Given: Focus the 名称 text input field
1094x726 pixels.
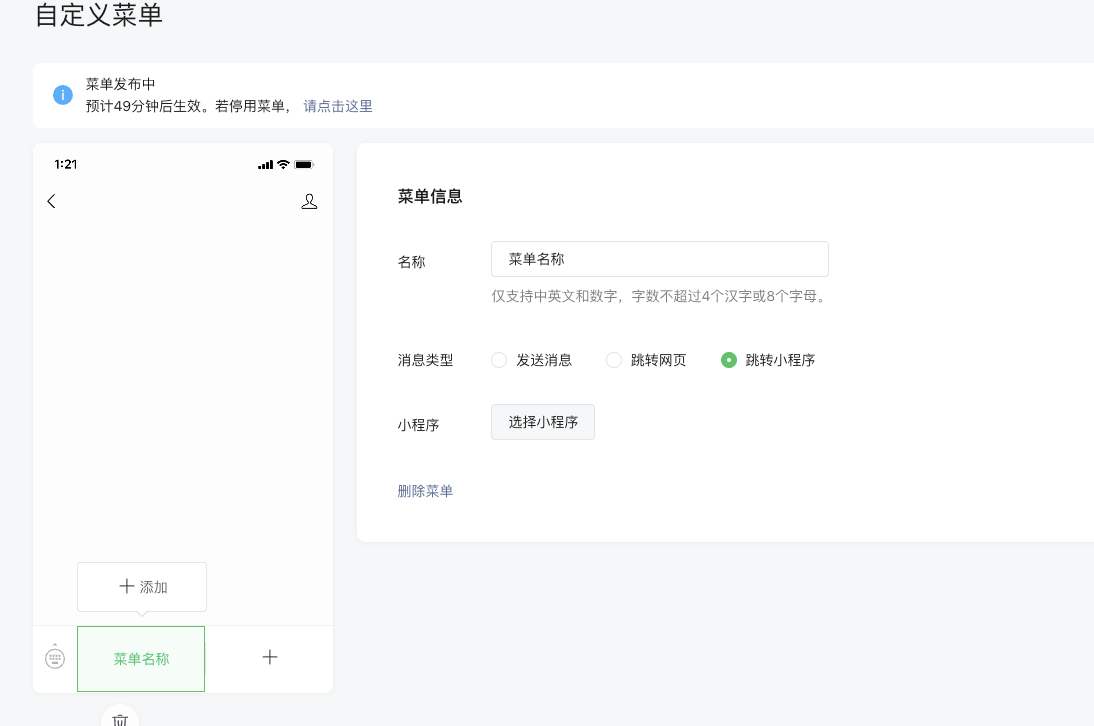Looking at the screenshot, I should [x=660, y=259].
